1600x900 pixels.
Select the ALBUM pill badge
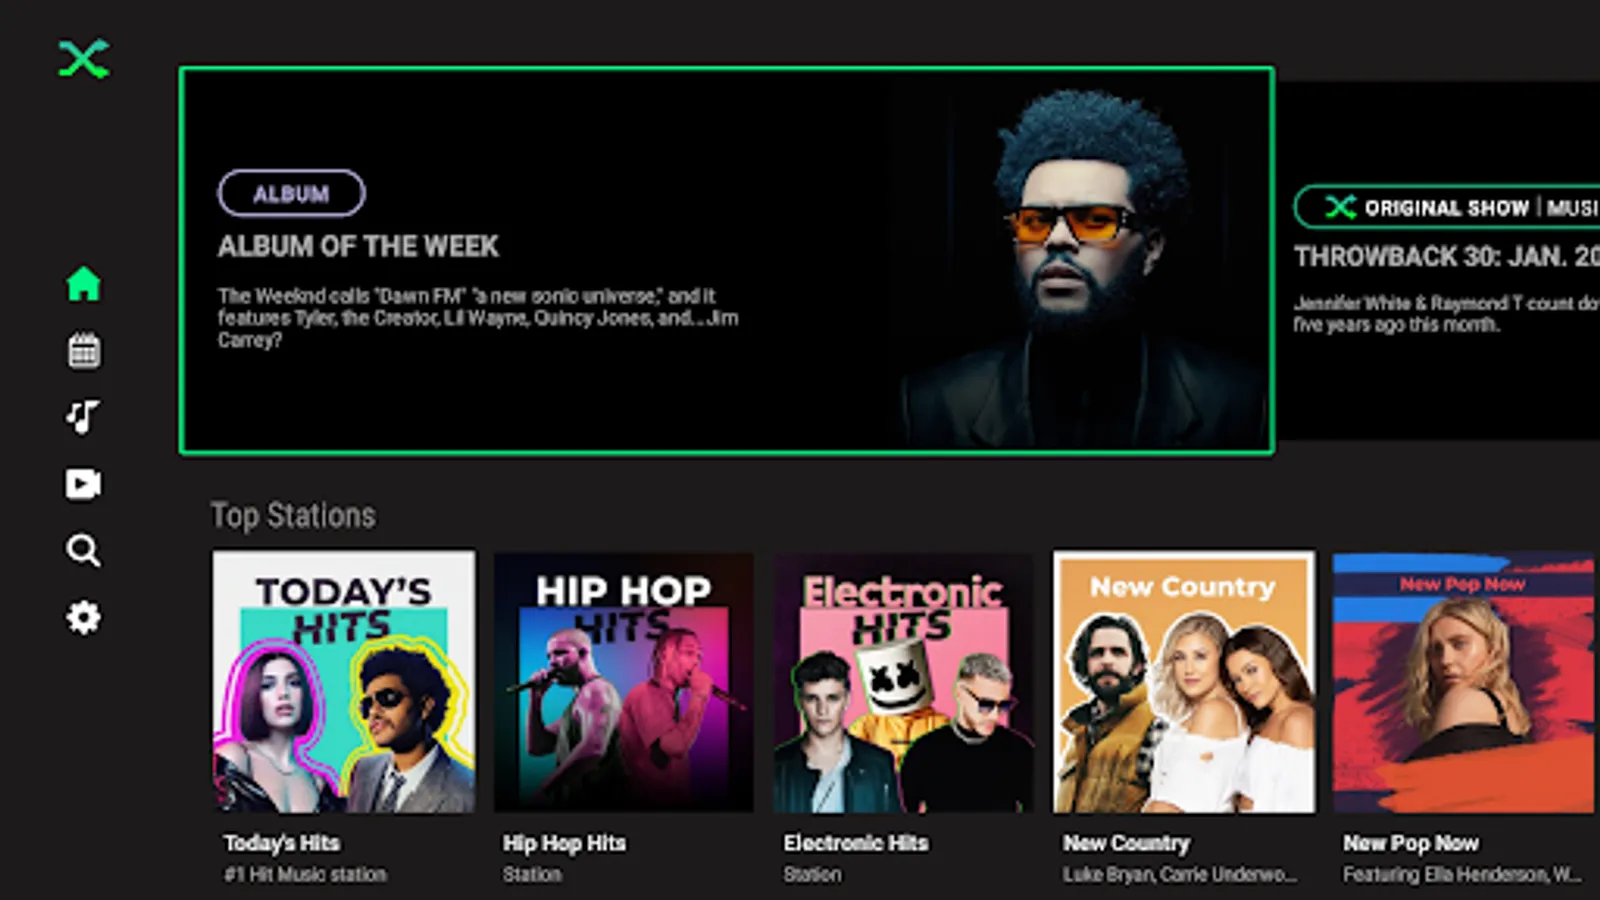(x=291, y=193)
